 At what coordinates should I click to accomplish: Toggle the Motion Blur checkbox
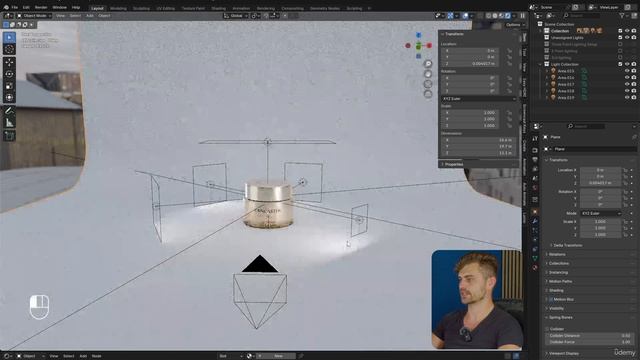(x=551, y=300)
